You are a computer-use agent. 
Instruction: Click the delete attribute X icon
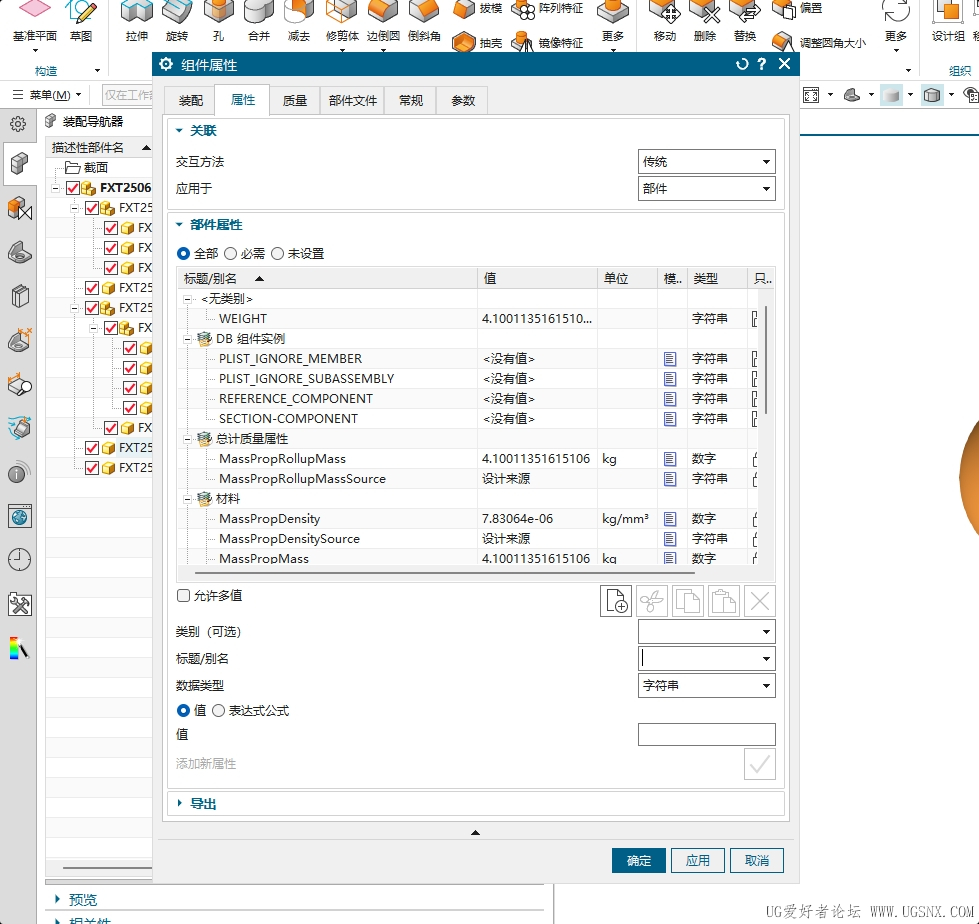760,601
